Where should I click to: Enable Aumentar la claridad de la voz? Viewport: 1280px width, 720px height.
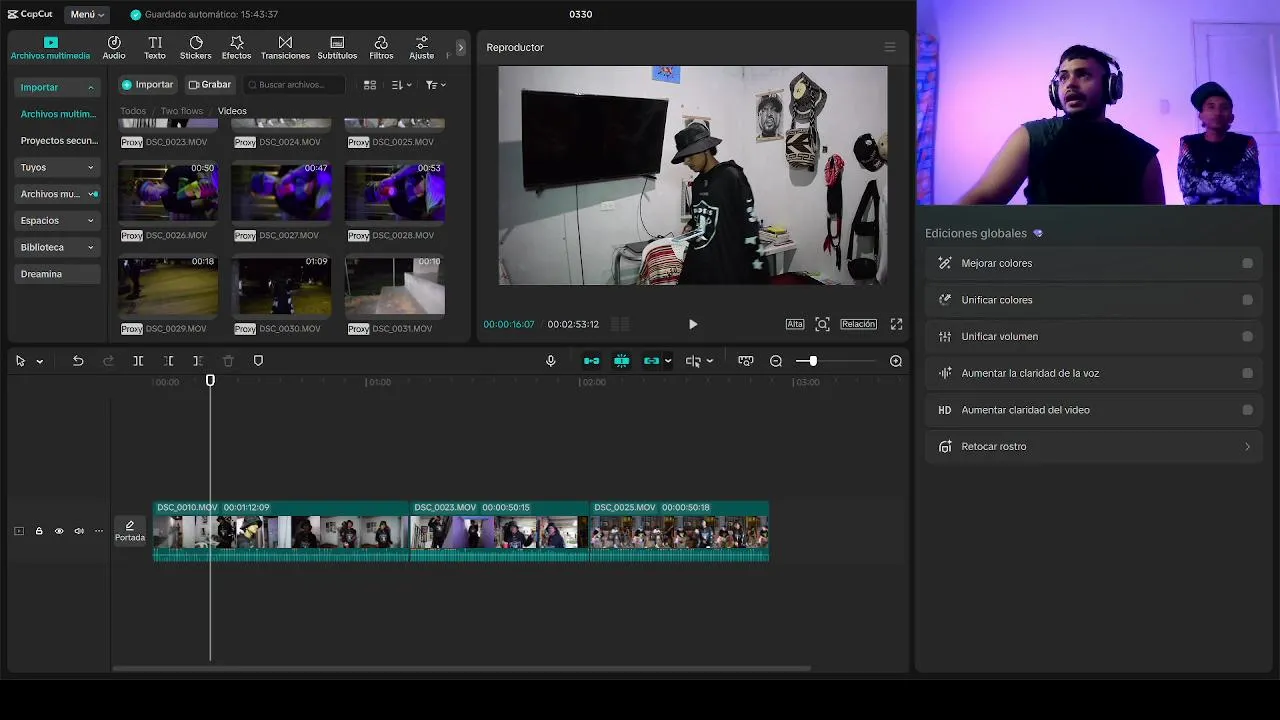point(1247,373)
